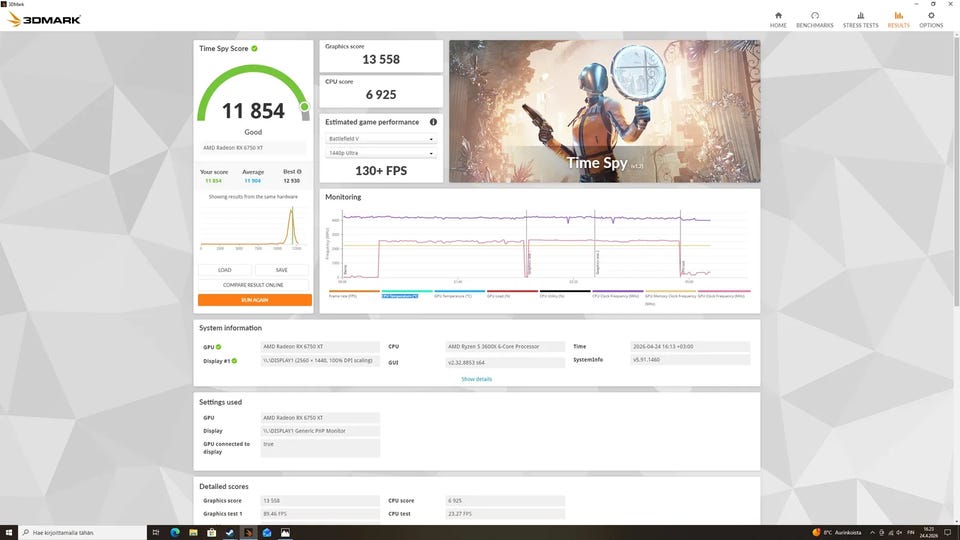The height and width of the screenshot is (540, 960).
Task: Click the green validation check beside Time Spy Score
Action: (254, 48)
